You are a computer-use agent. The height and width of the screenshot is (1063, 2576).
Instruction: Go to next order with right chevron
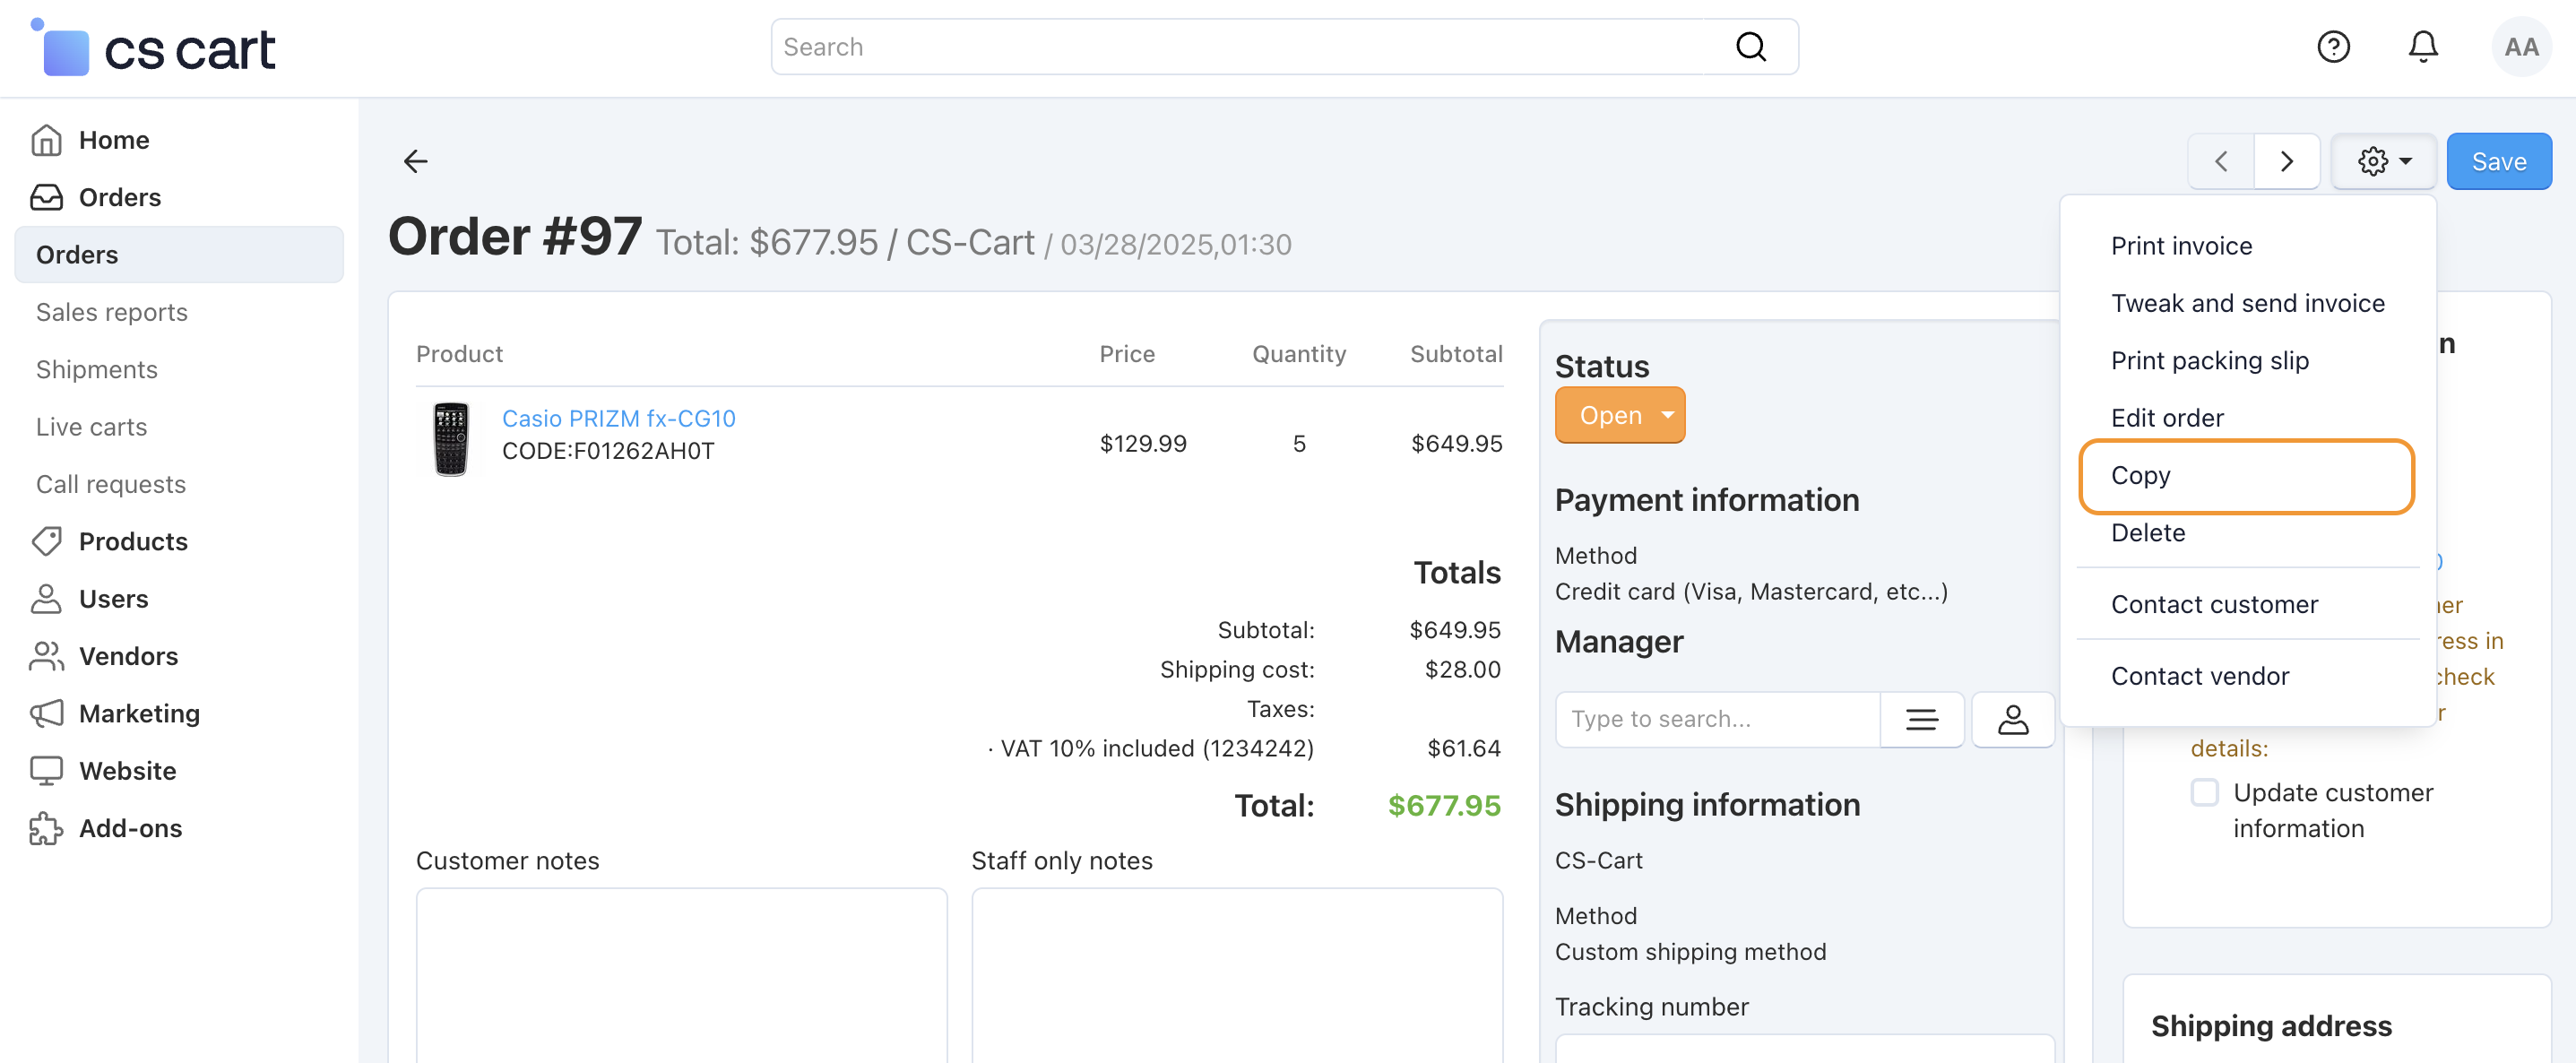pyautogui.click(x=2286, y=161)
